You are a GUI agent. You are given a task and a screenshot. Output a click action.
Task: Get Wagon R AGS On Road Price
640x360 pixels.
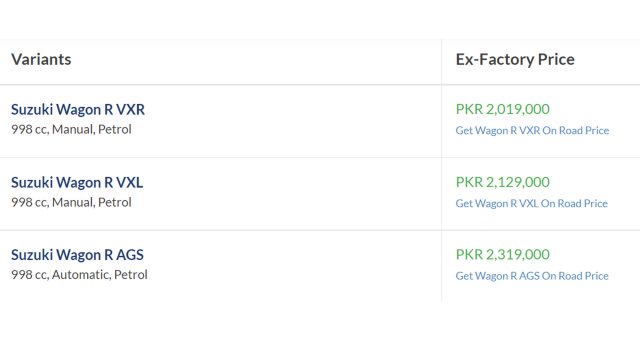pos(532,276)
